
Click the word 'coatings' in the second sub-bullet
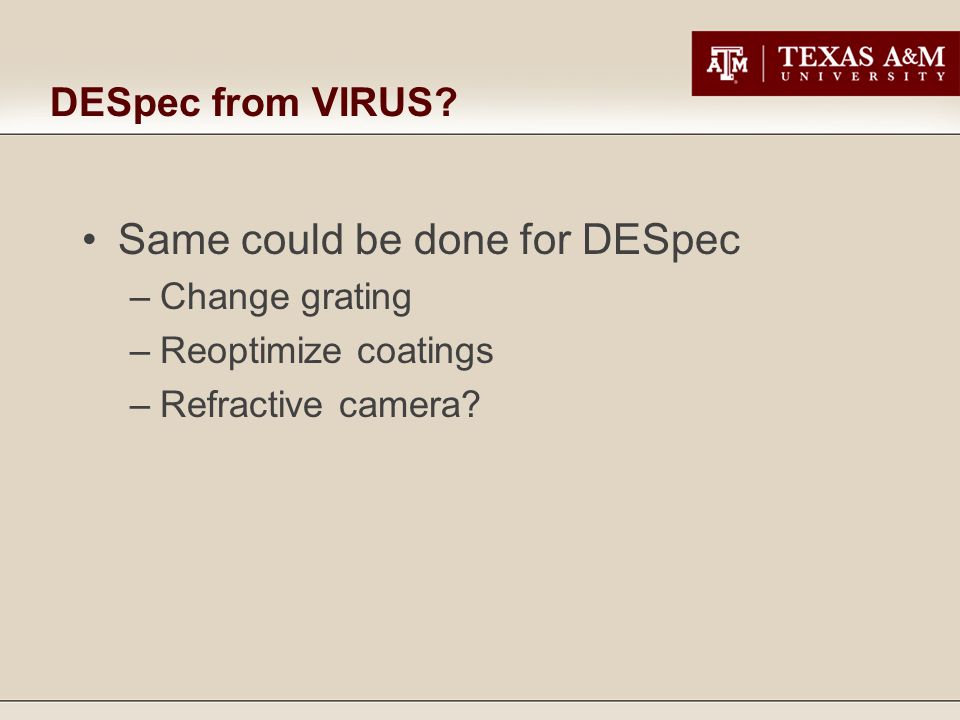[x=425, y=352]
